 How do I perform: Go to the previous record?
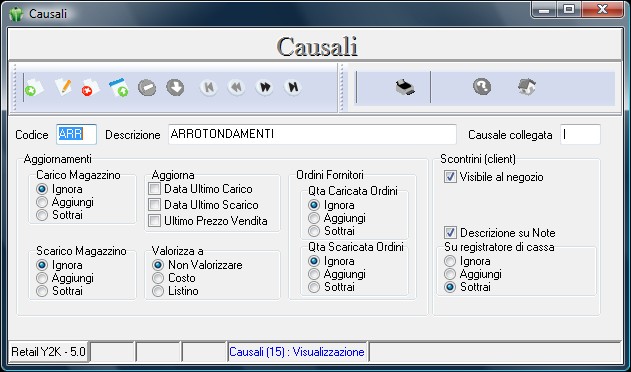[x=236, y=87]
